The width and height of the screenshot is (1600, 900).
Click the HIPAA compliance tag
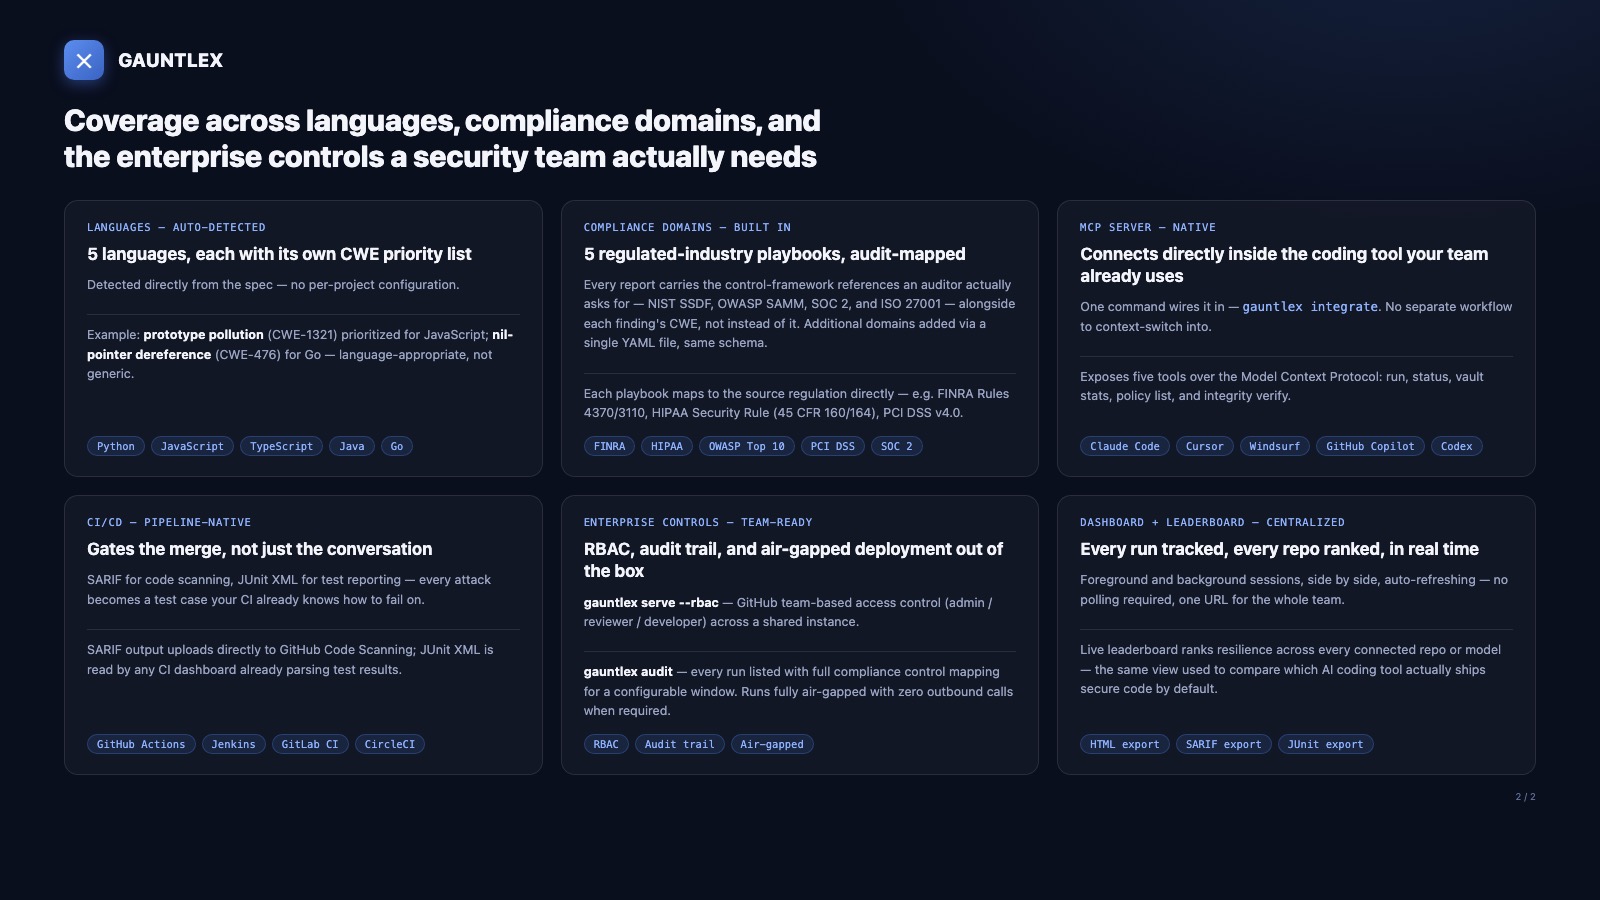pos(667,446)
